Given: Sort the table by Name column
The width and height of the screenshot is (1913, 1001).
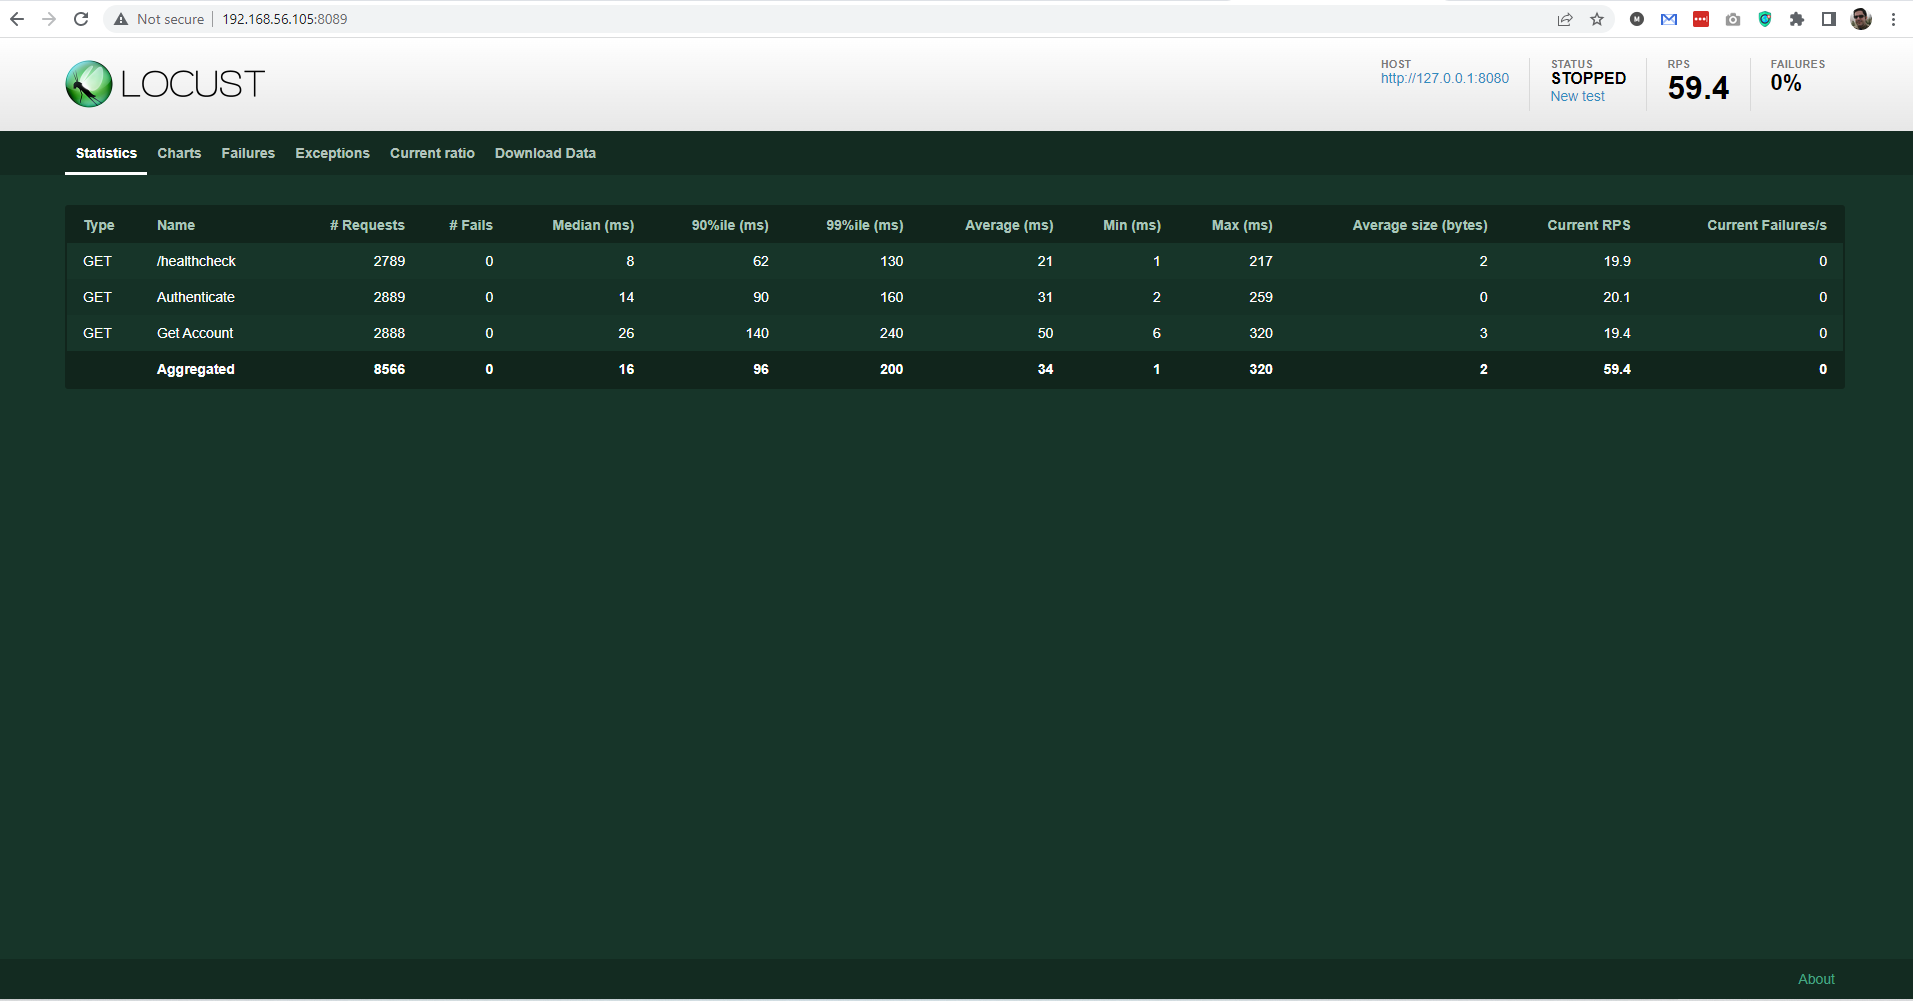Looking at the screenshot, I should (176, 225).
